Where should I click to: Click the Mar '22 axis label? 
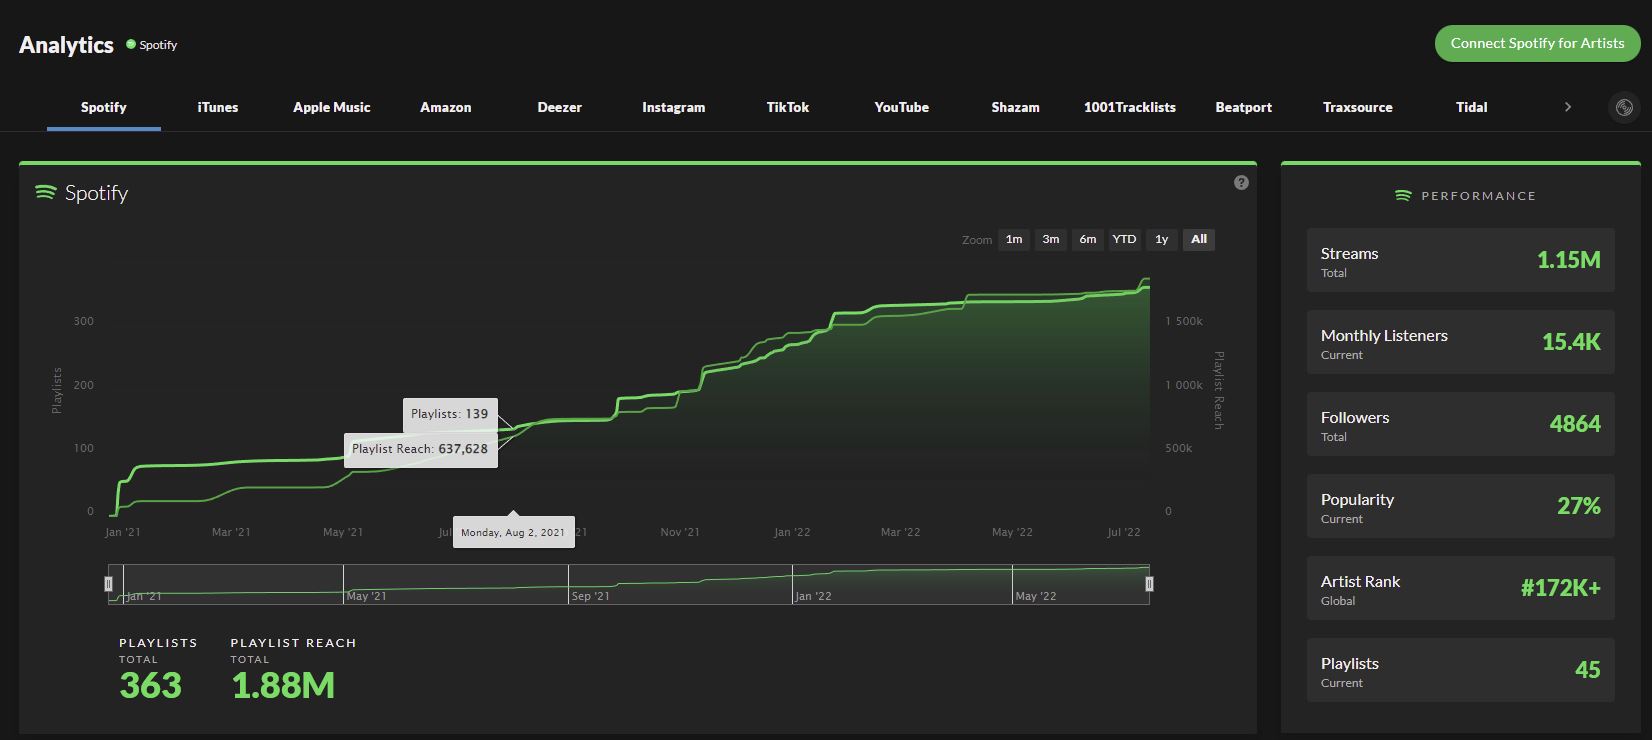point(900,532)
